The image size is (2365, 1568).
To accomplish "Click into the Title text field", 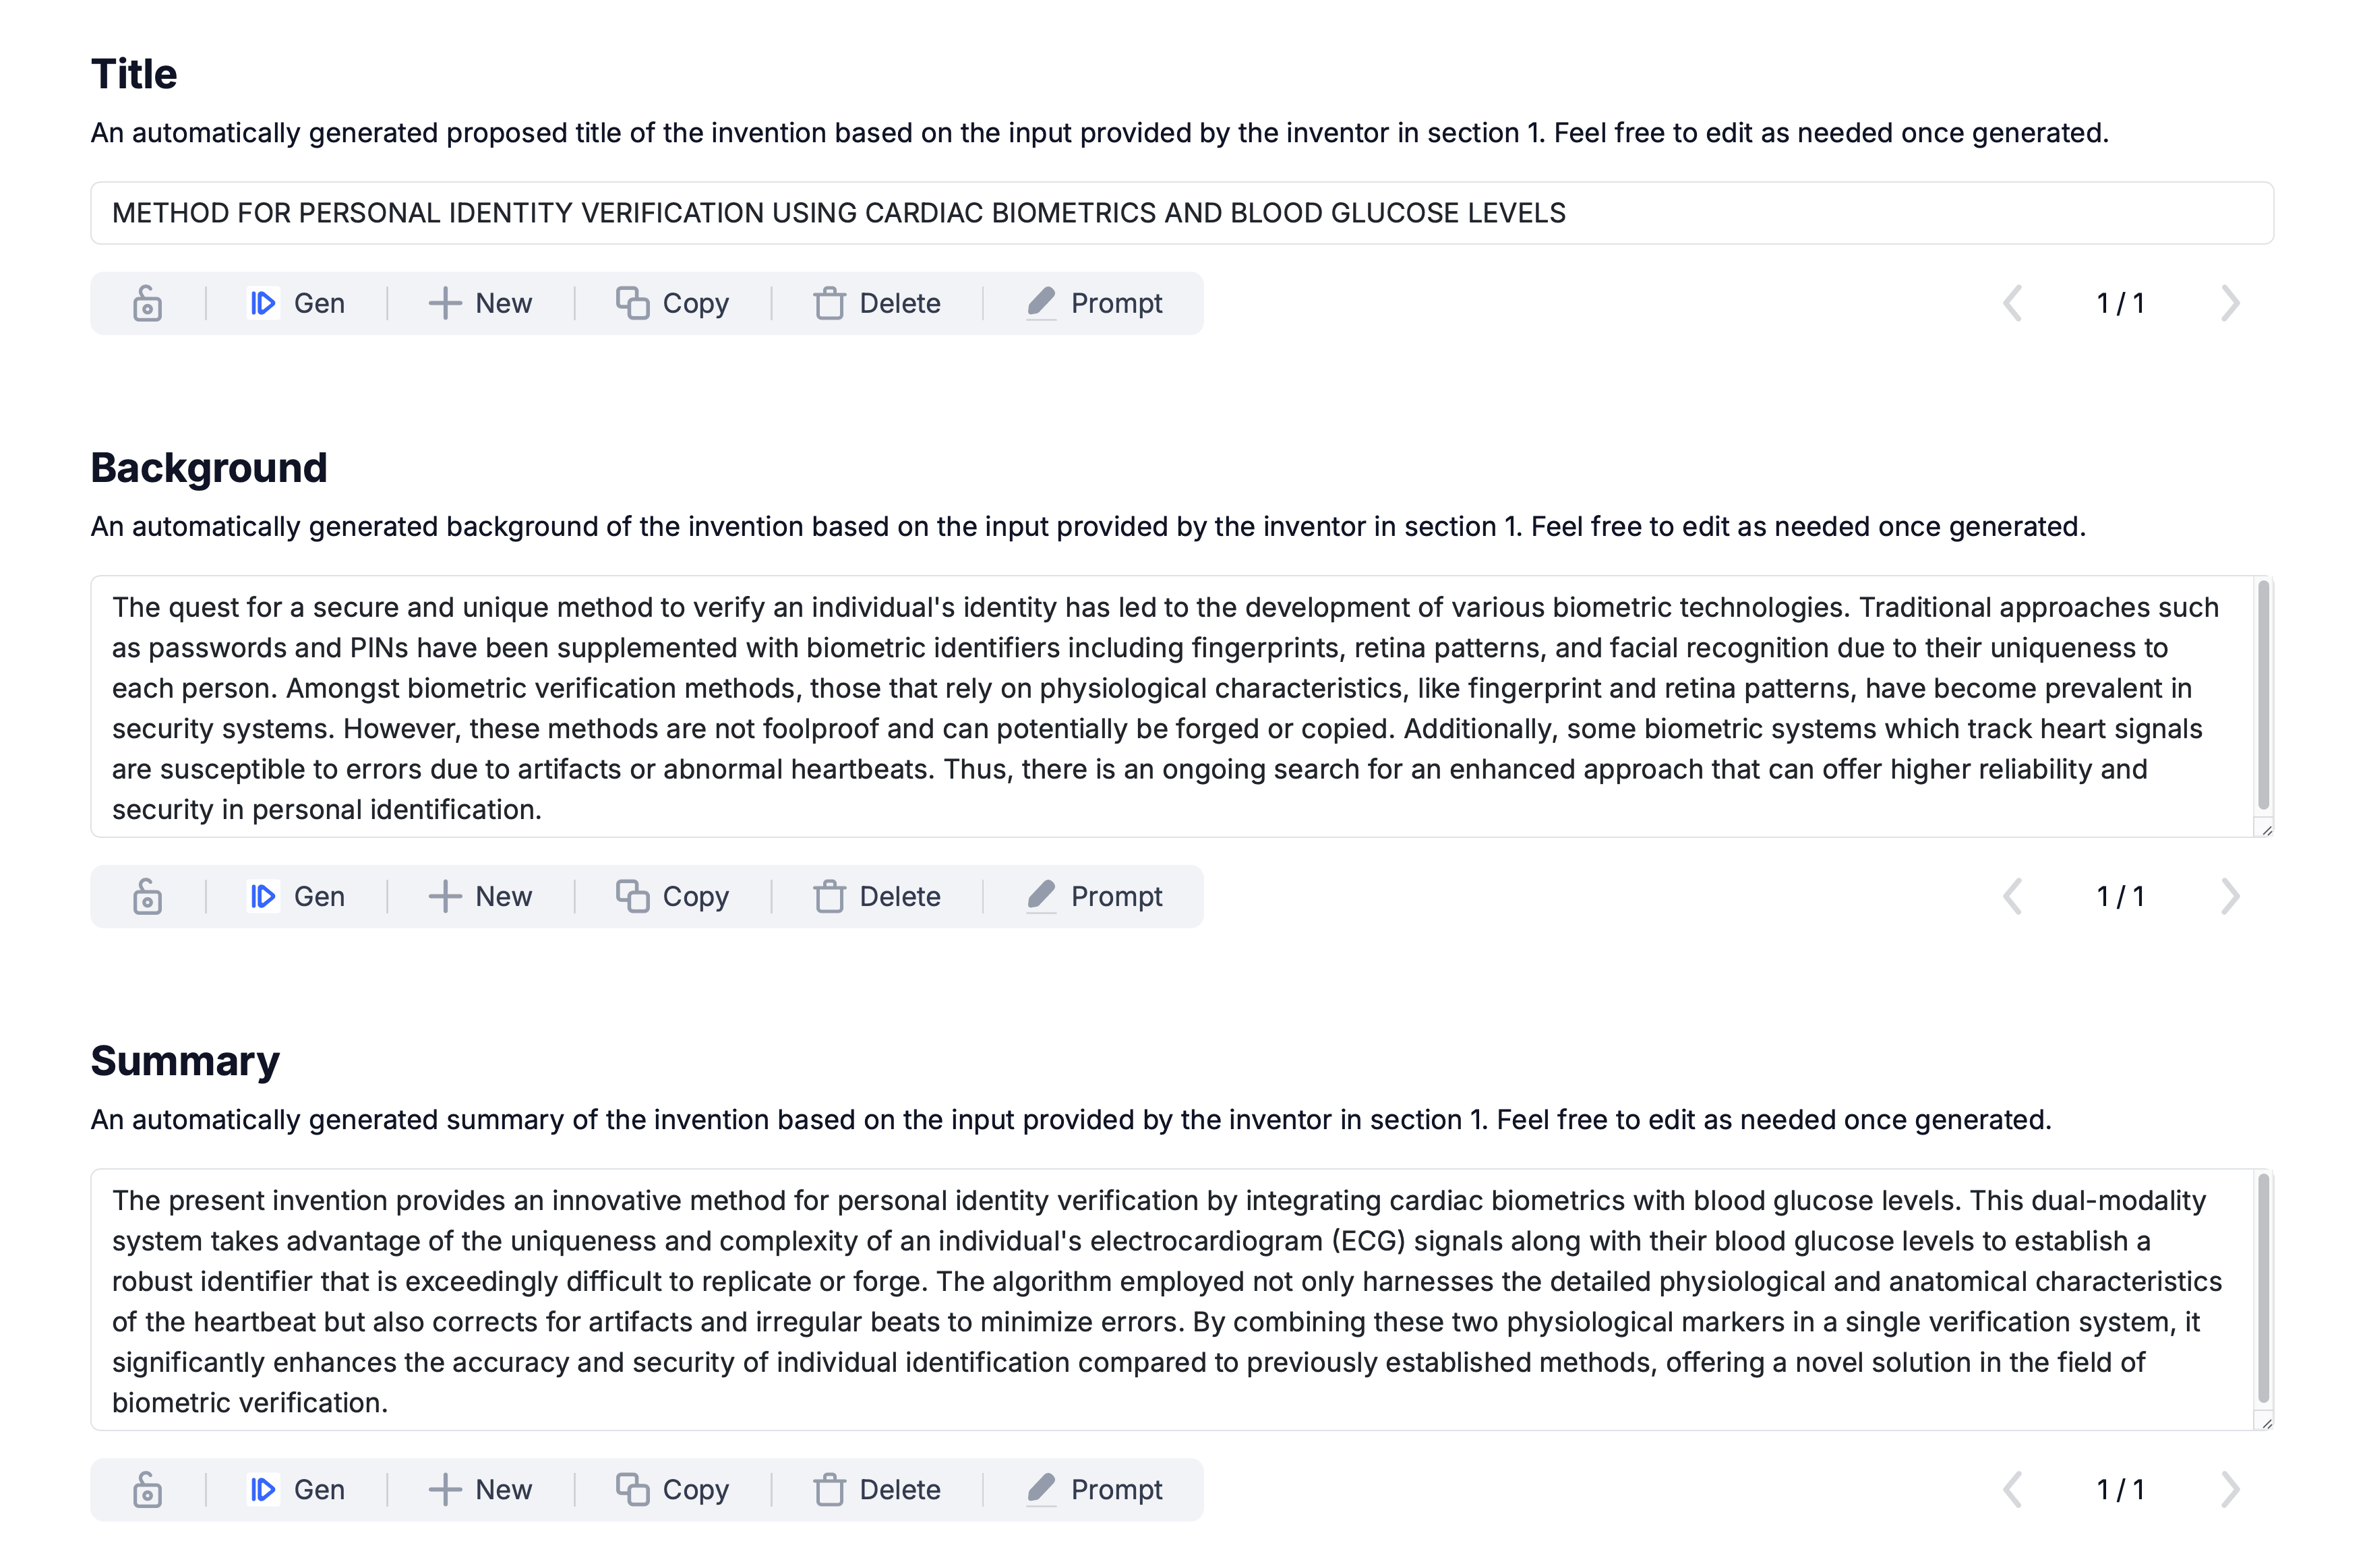I will coord(1182,213).
